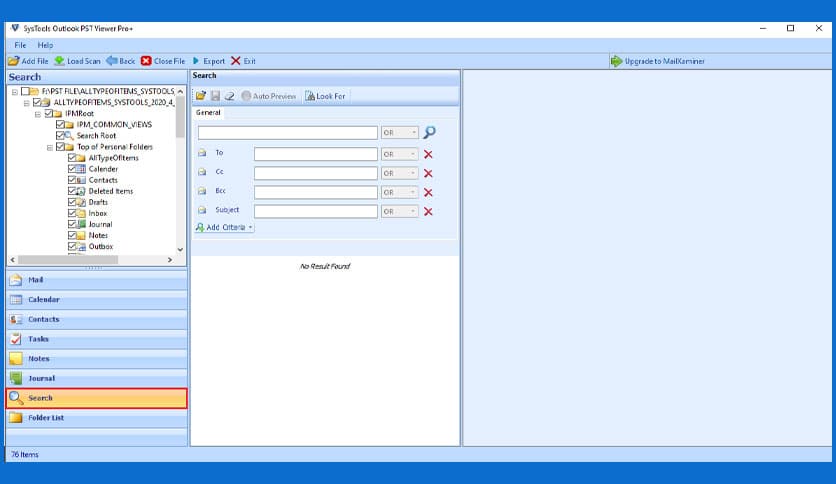Toggle checkbox for F:\PST FILE root node
The width and height of the screenshot is (836, 484).
pyautogui.click(x=25, y=91)
